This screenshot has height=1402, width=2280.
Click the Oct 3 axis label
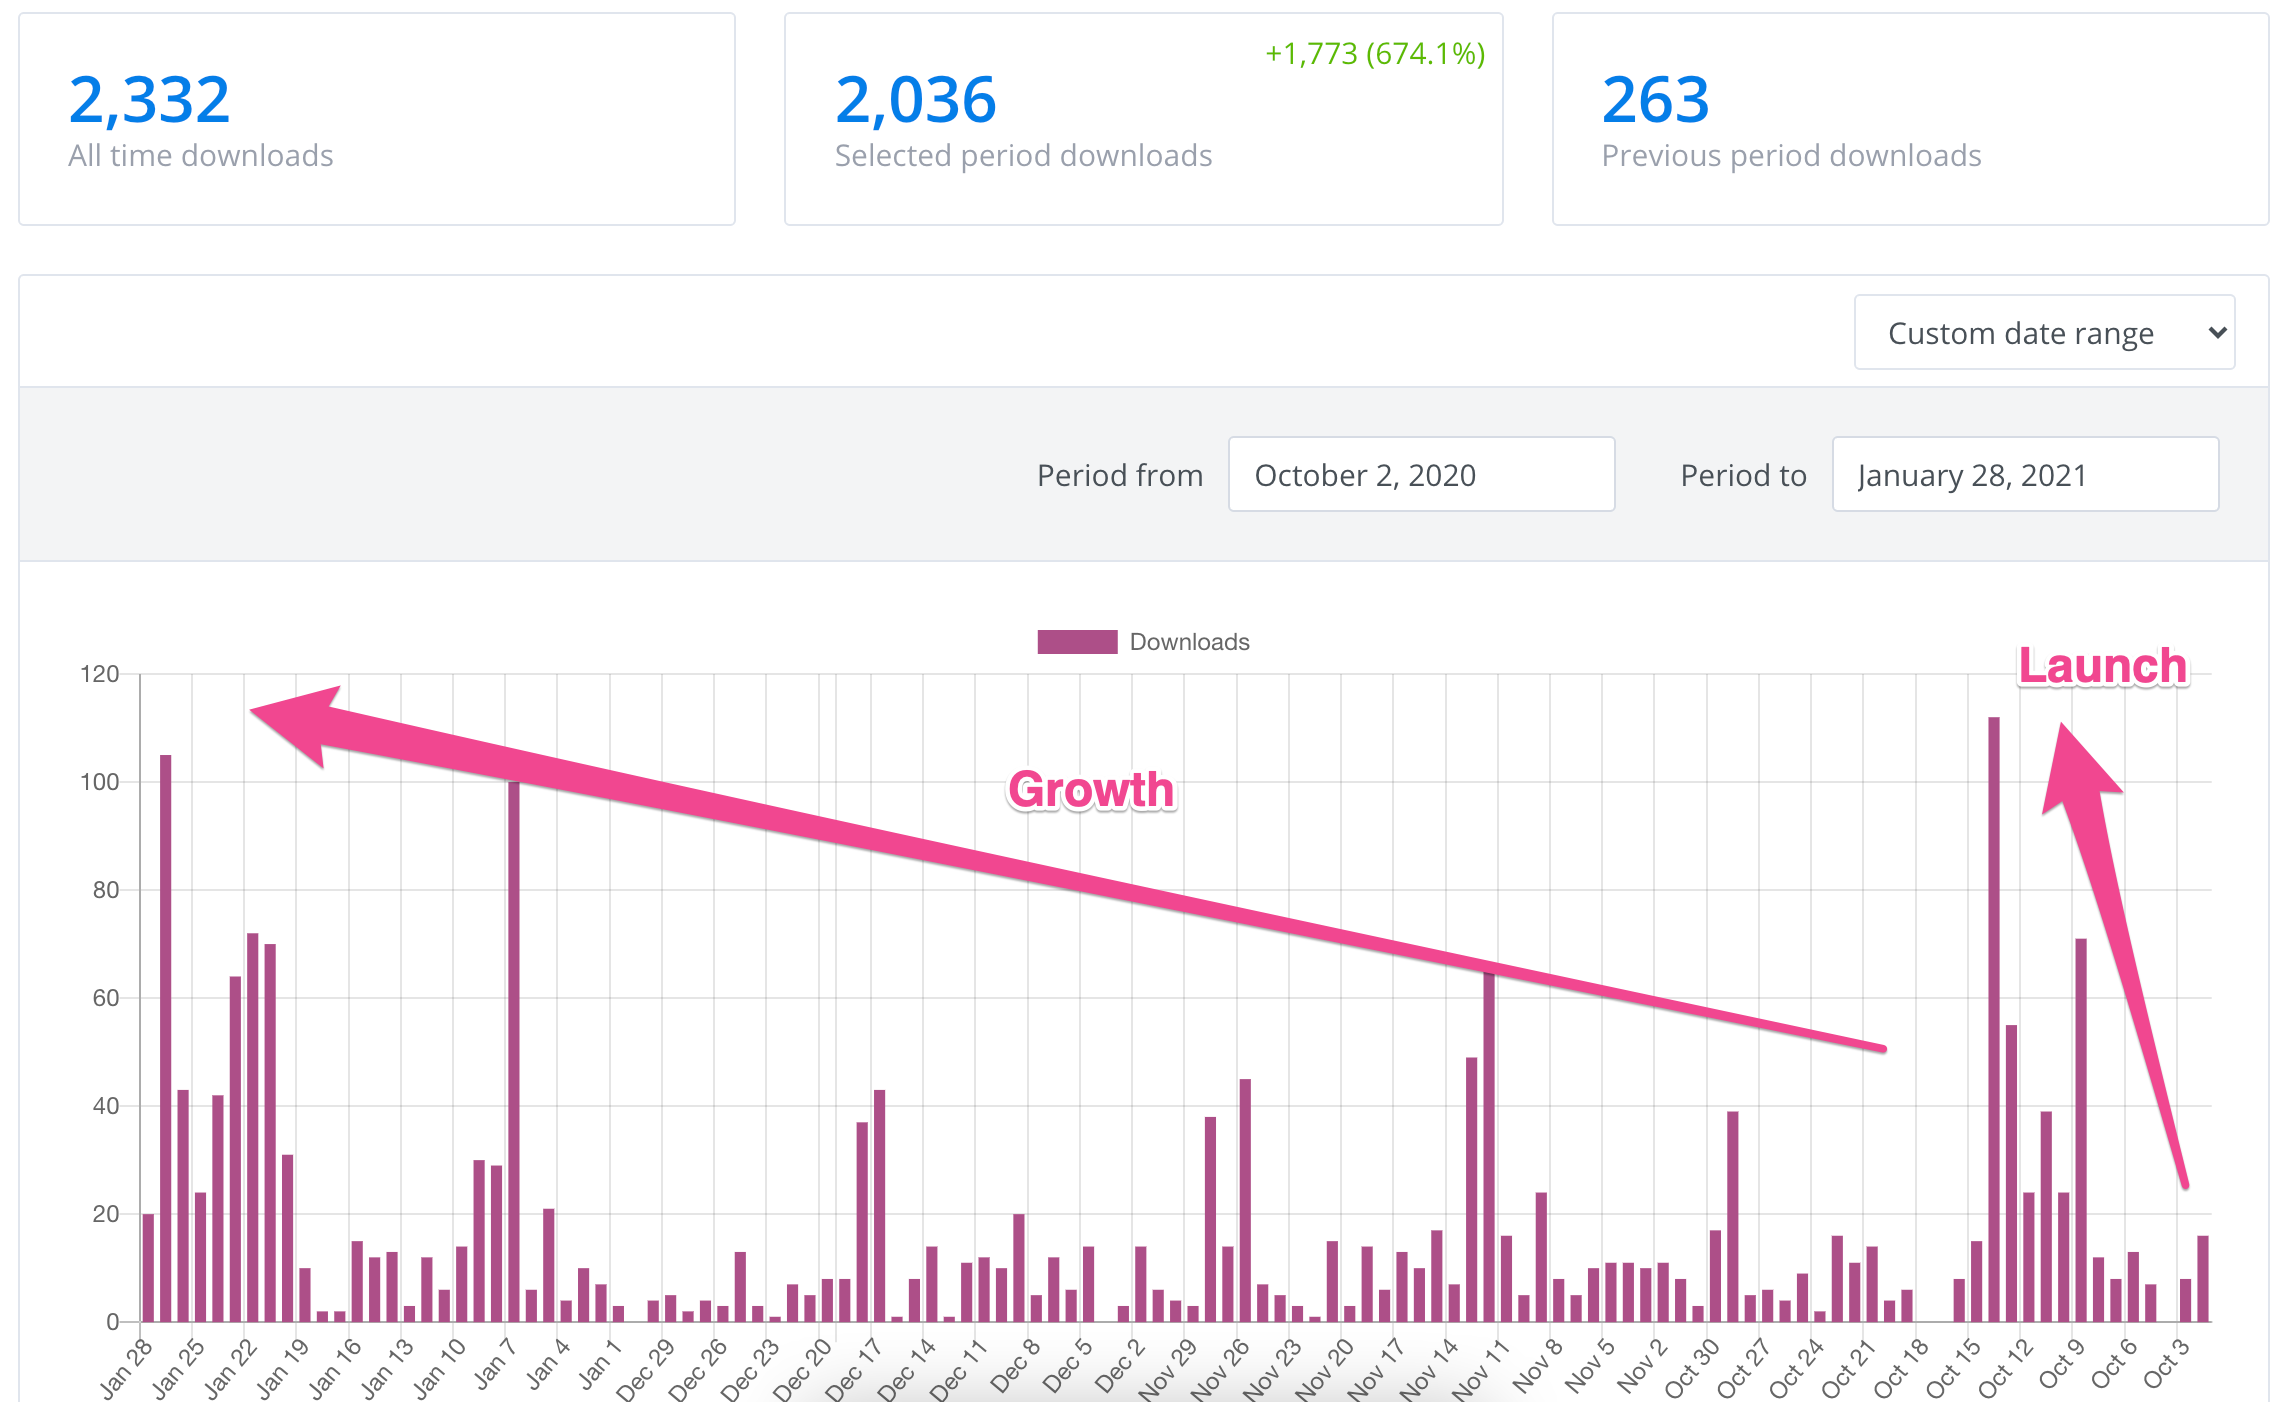point(2166,1364)
